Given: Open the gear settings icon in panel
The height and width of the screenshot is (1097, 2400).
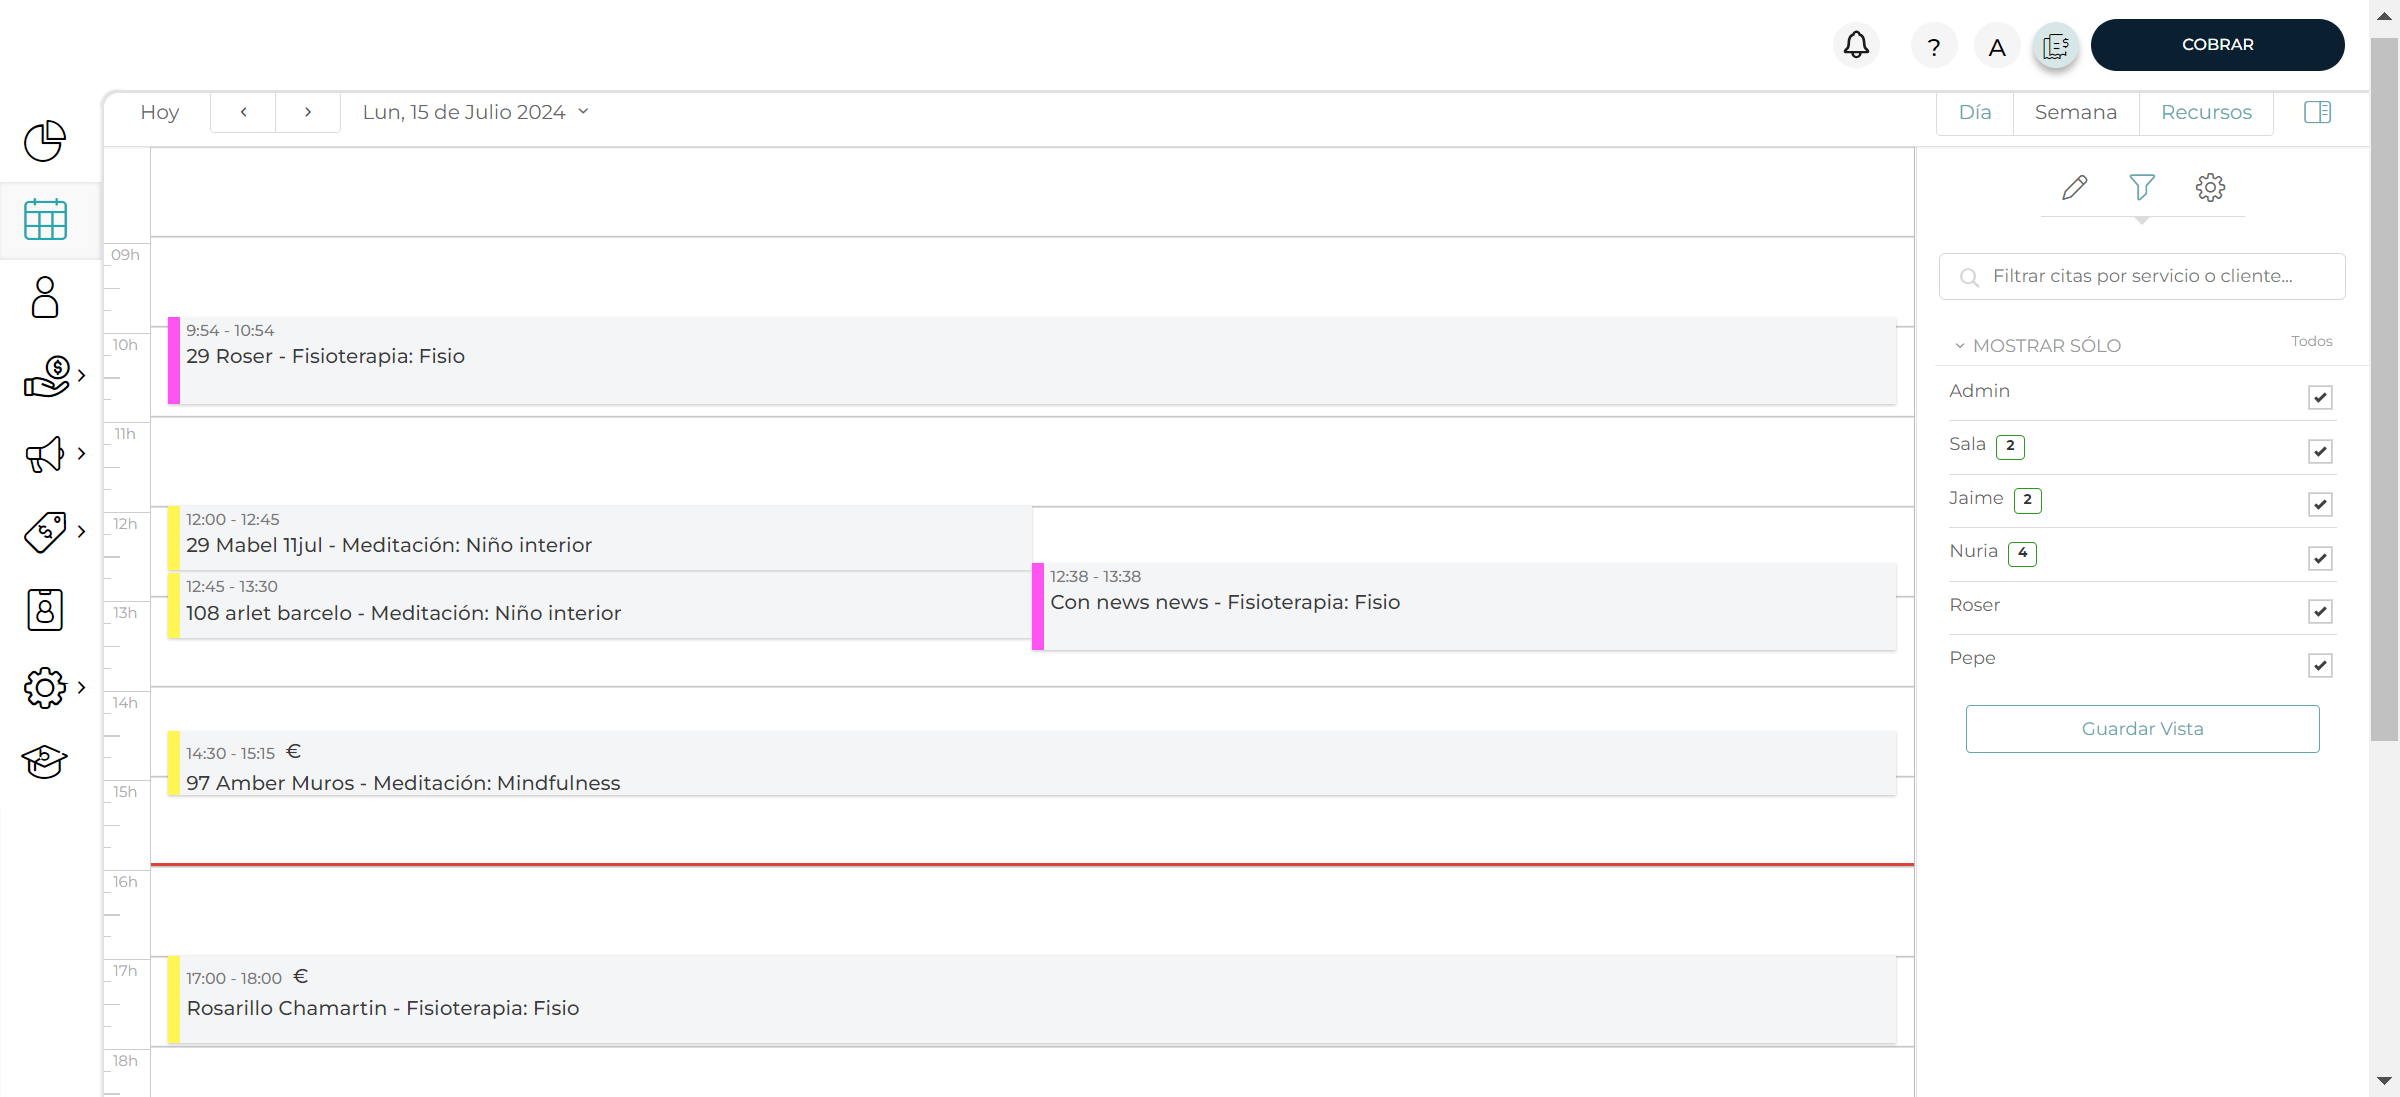Looking at the screenshot, I should coord(2210,187).
